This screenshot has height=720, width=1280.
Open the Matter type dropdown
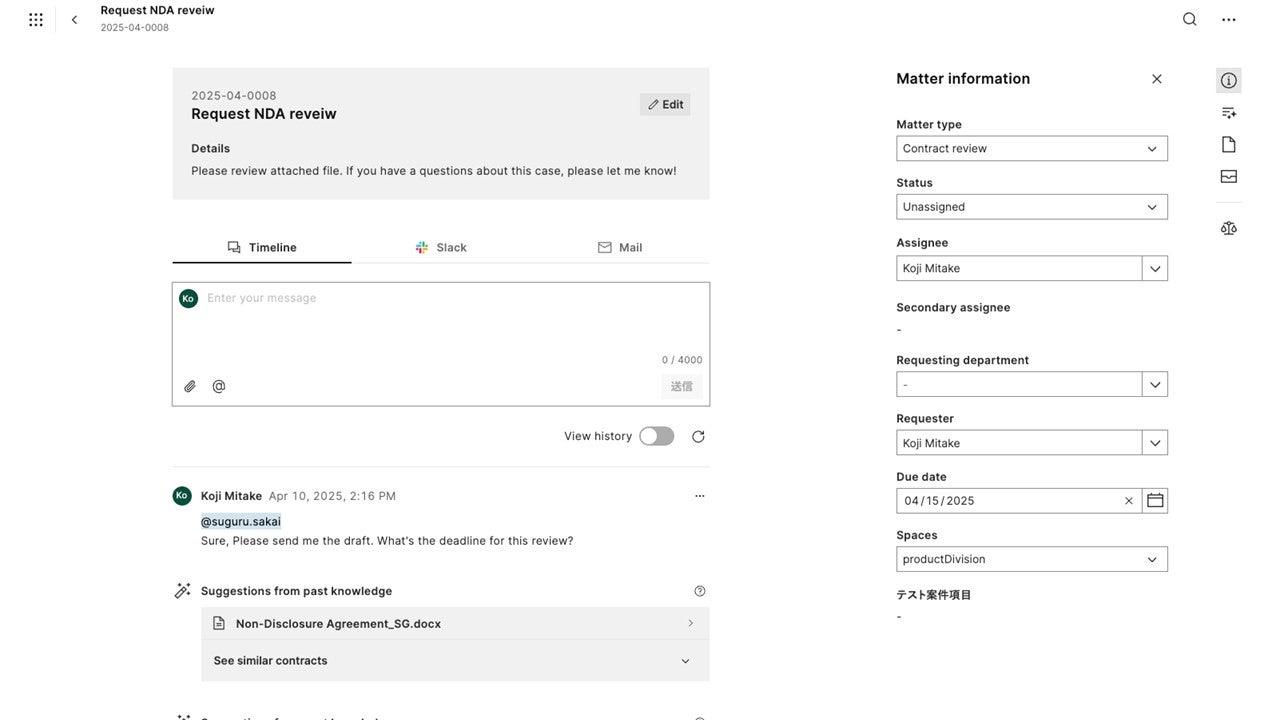1032,148
